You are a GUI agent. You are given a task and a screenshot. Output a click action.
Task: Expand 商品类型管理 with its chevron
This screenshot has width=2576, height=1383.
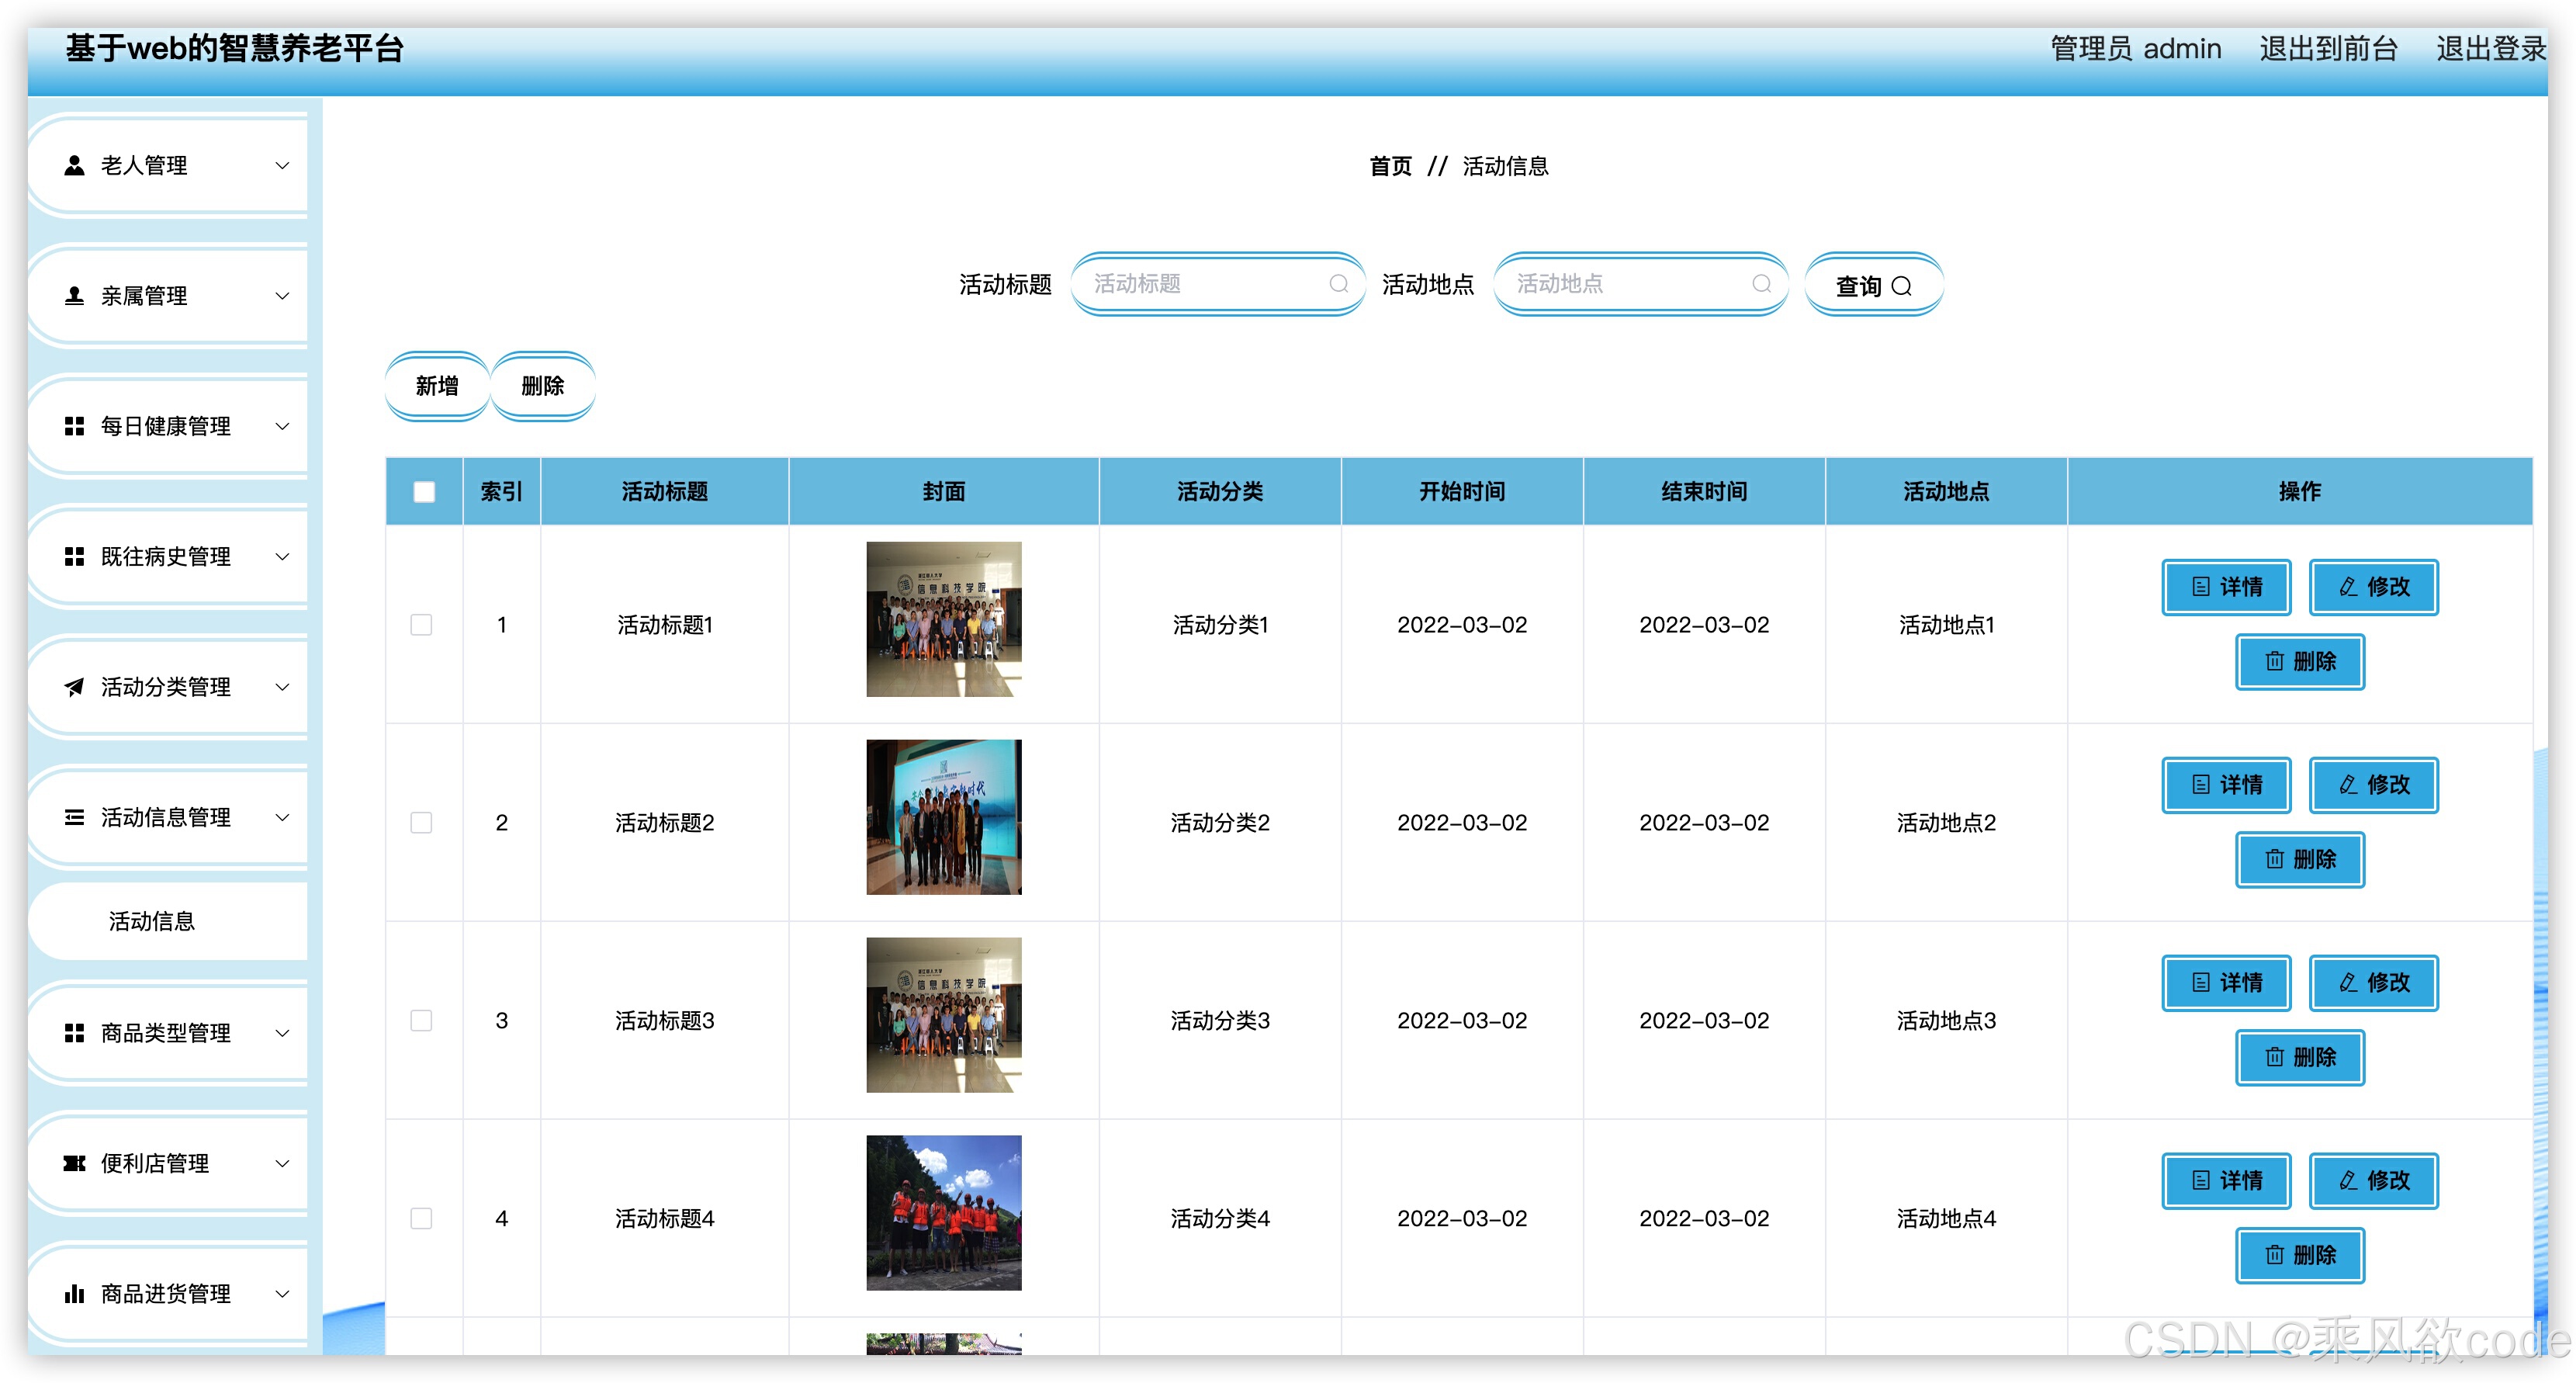point(283,1033)
